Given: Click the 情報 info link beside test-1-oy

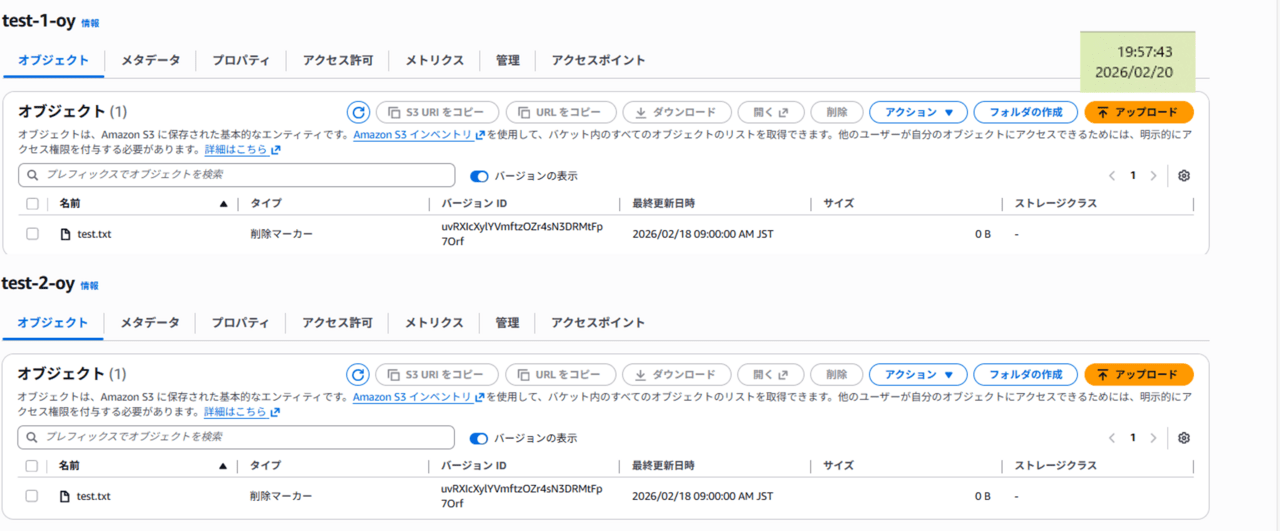Looking at the screenshot, I should (90, 23).
